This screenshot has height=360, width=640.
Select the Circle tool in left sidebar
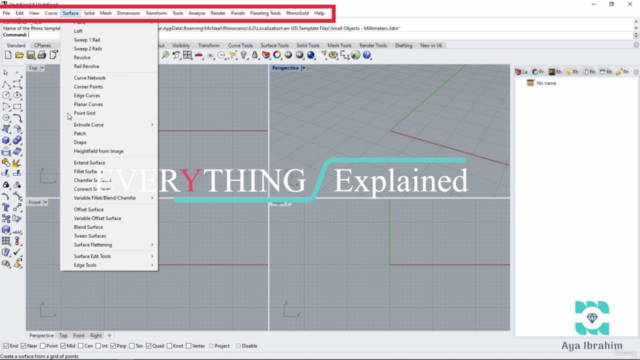coord(6,95)
